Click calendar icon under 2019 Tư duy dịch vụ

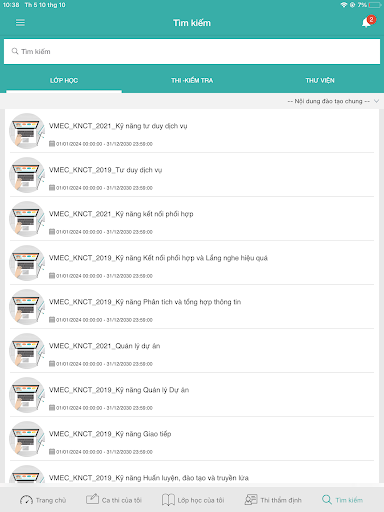pos(52,188)
